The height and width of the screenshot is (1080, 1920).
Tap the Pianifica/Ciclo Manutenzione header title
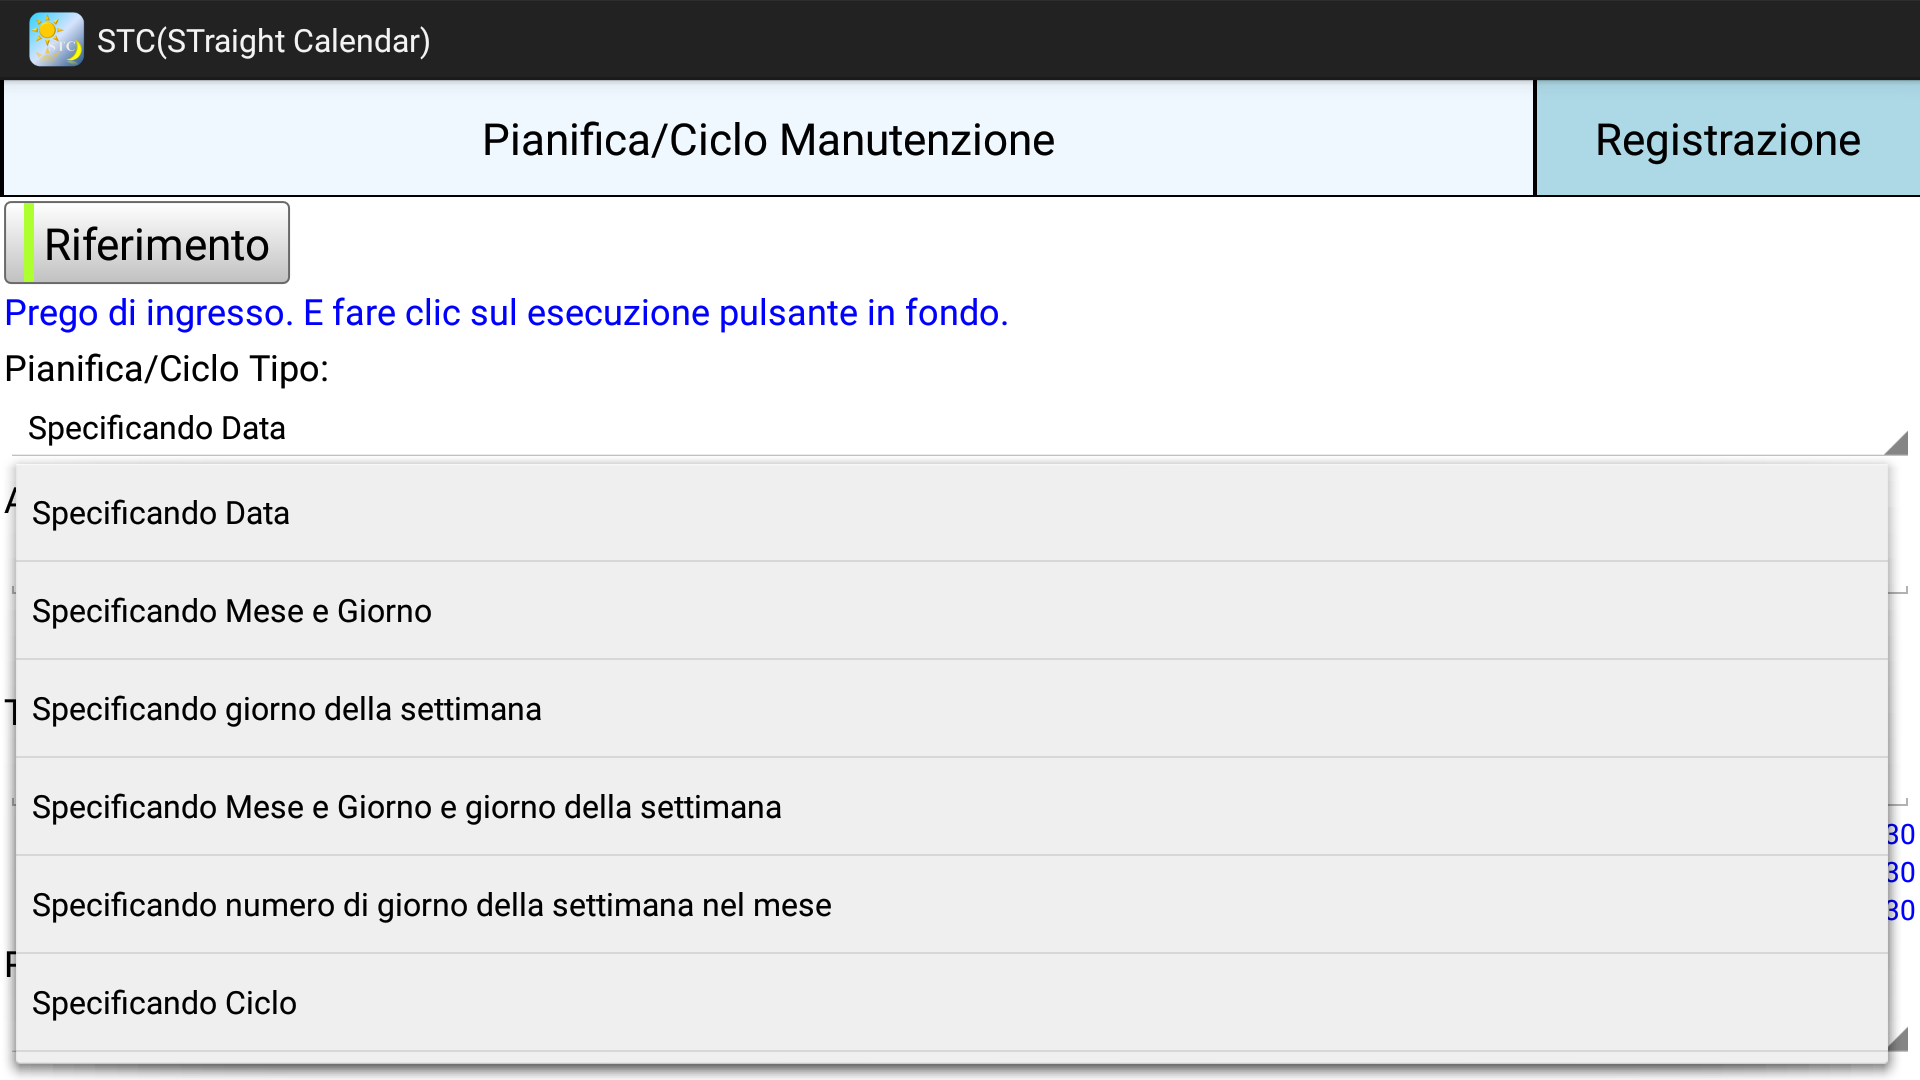pos(768,139)
